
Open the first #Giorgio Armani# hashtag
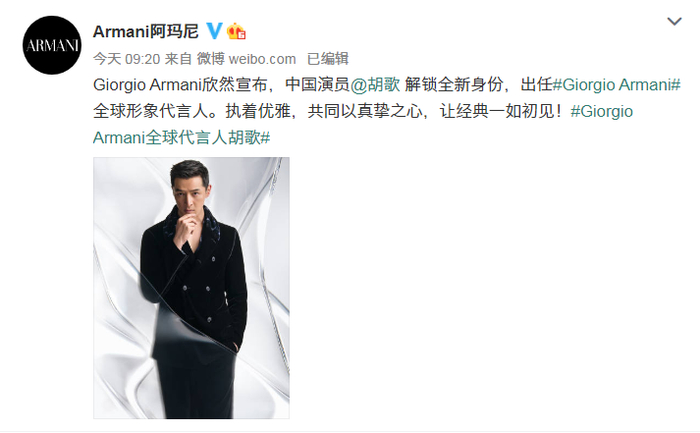pos(617,85)
